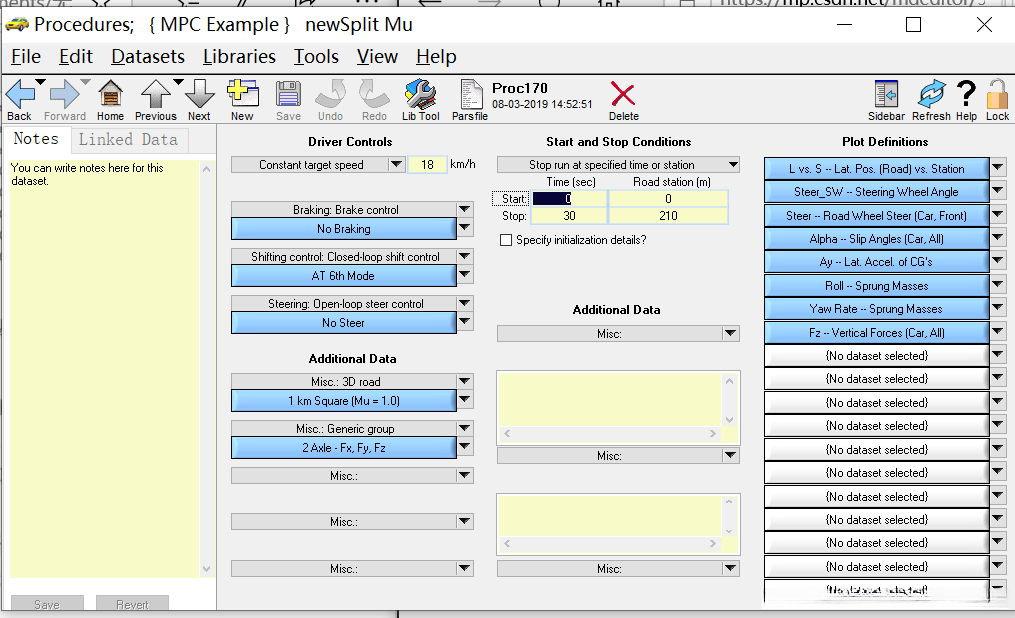The height and width of the screenshot is (618, 1015).
Task: Toggle the Sidebar panel
Action: click(886, 95)
